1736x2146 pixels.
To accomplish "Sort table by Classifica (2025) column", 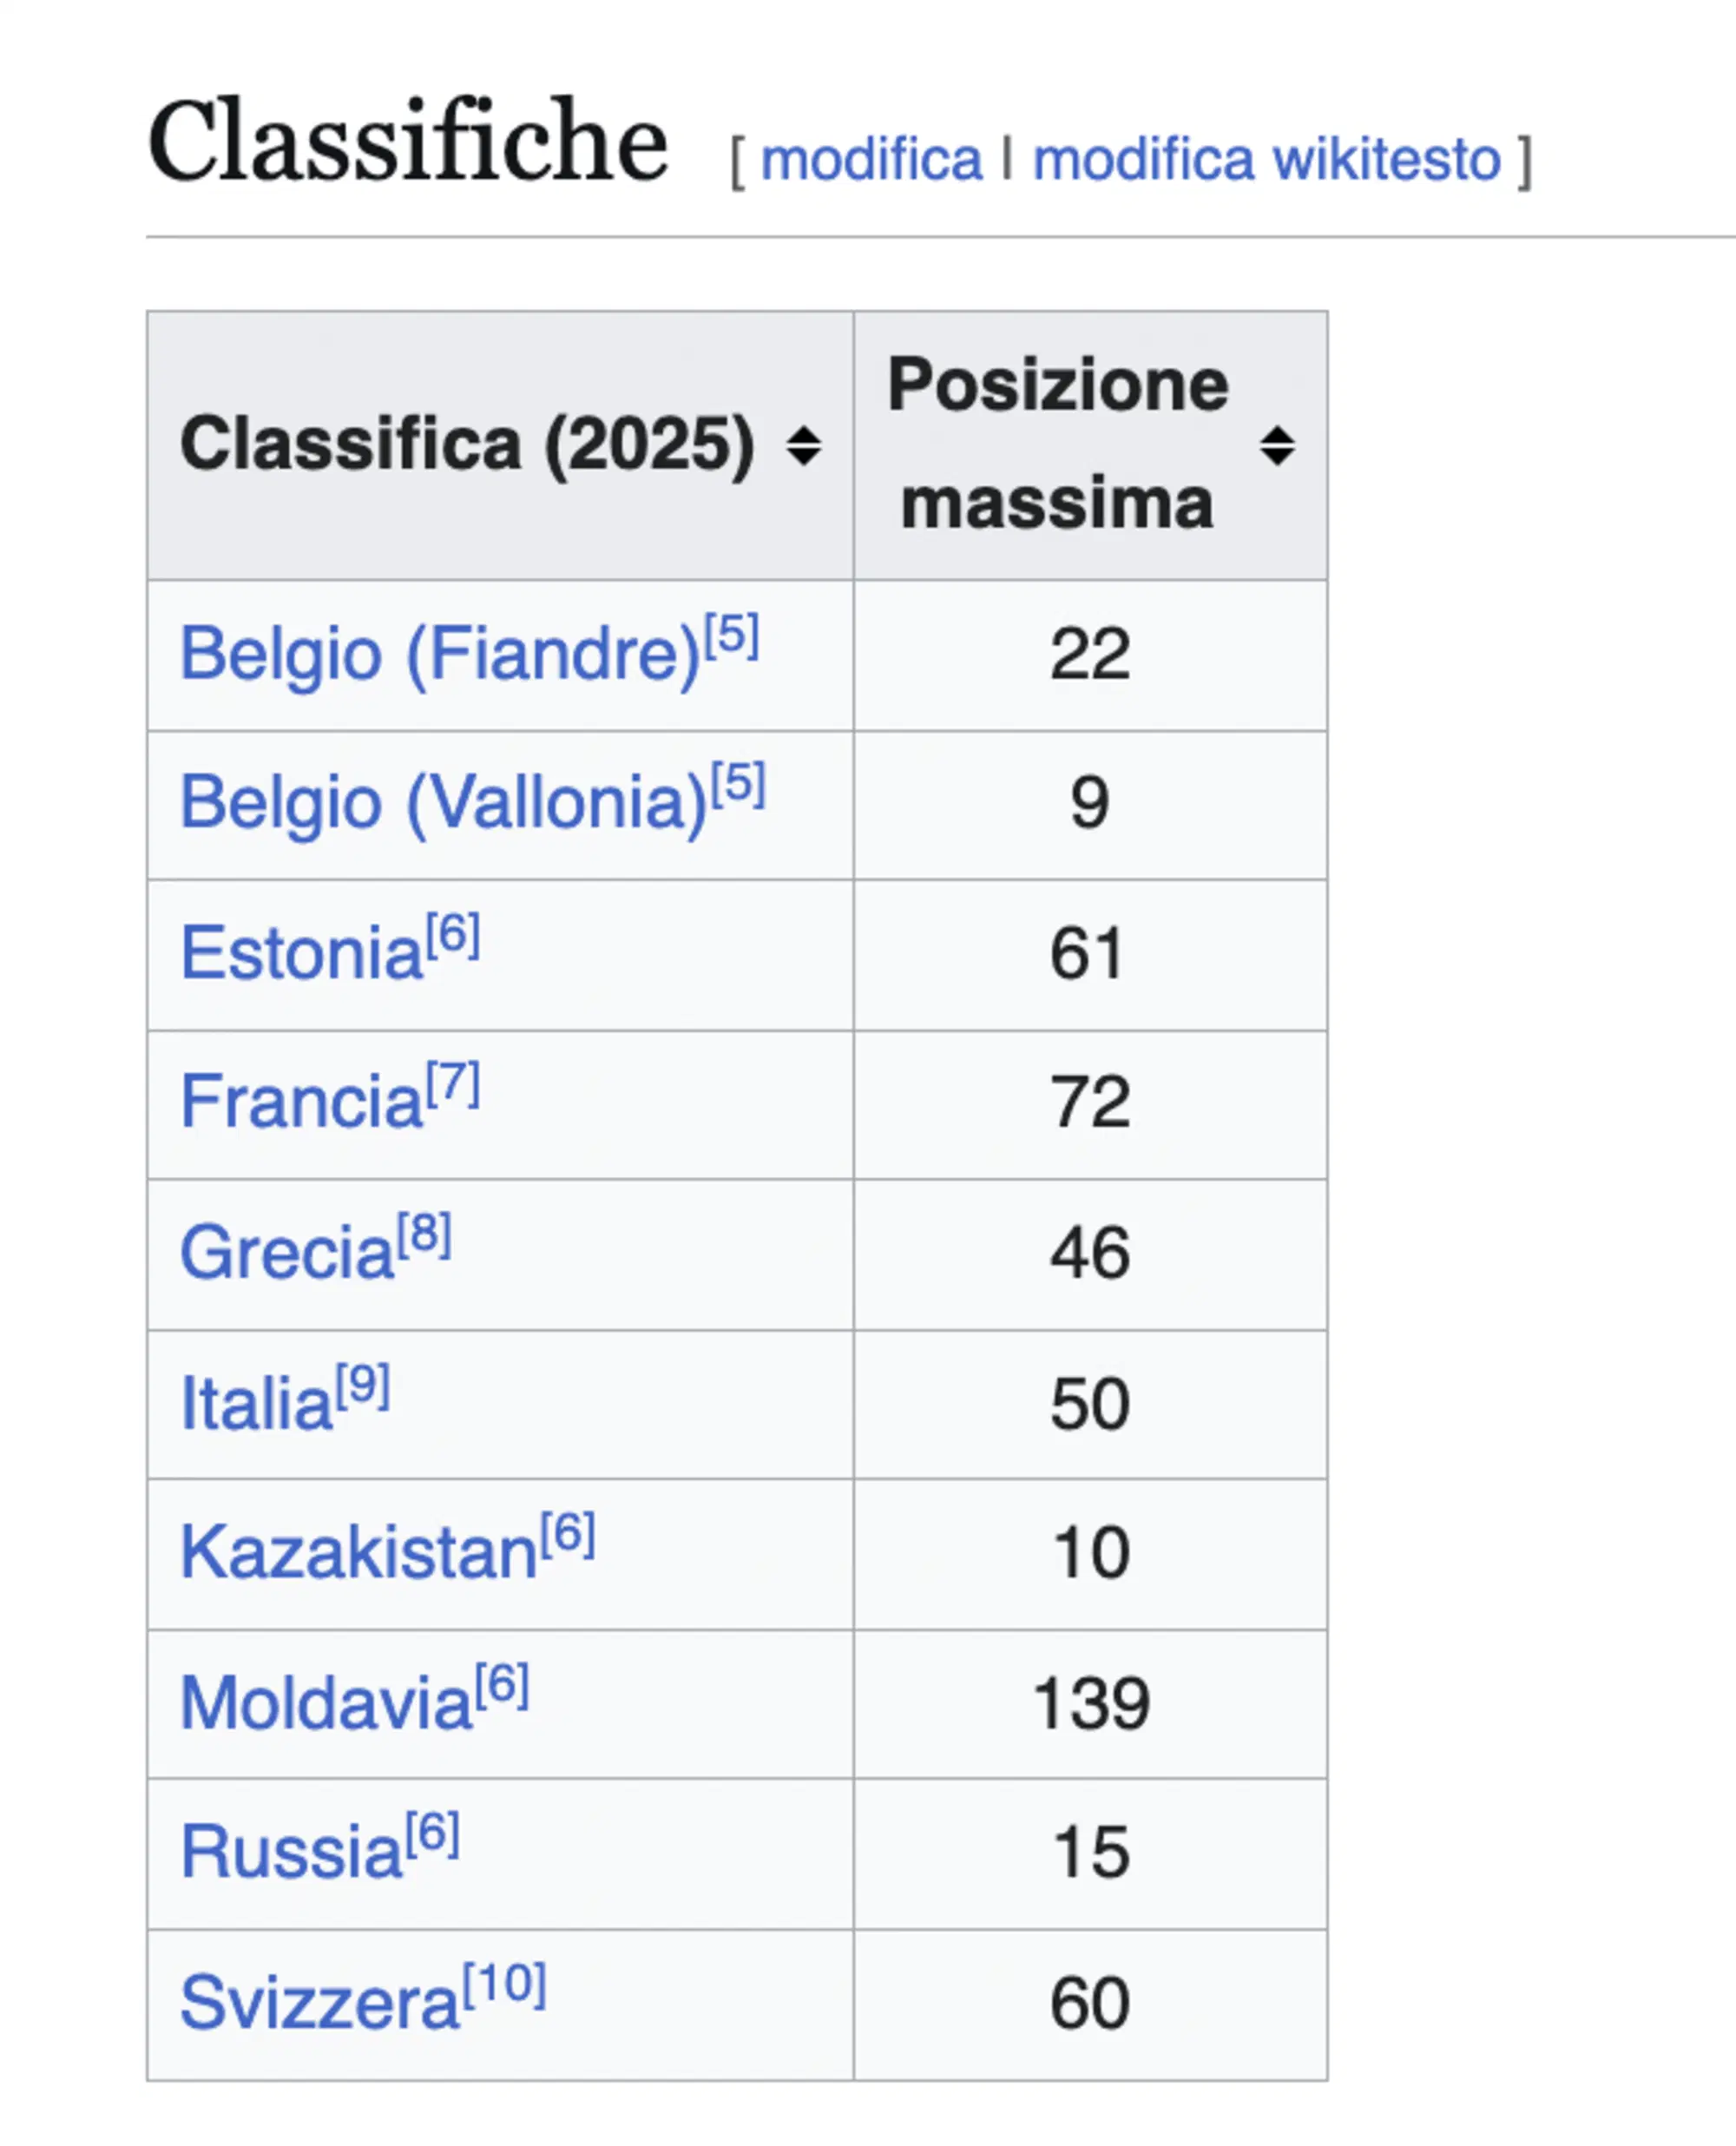I will coord(803,445).
